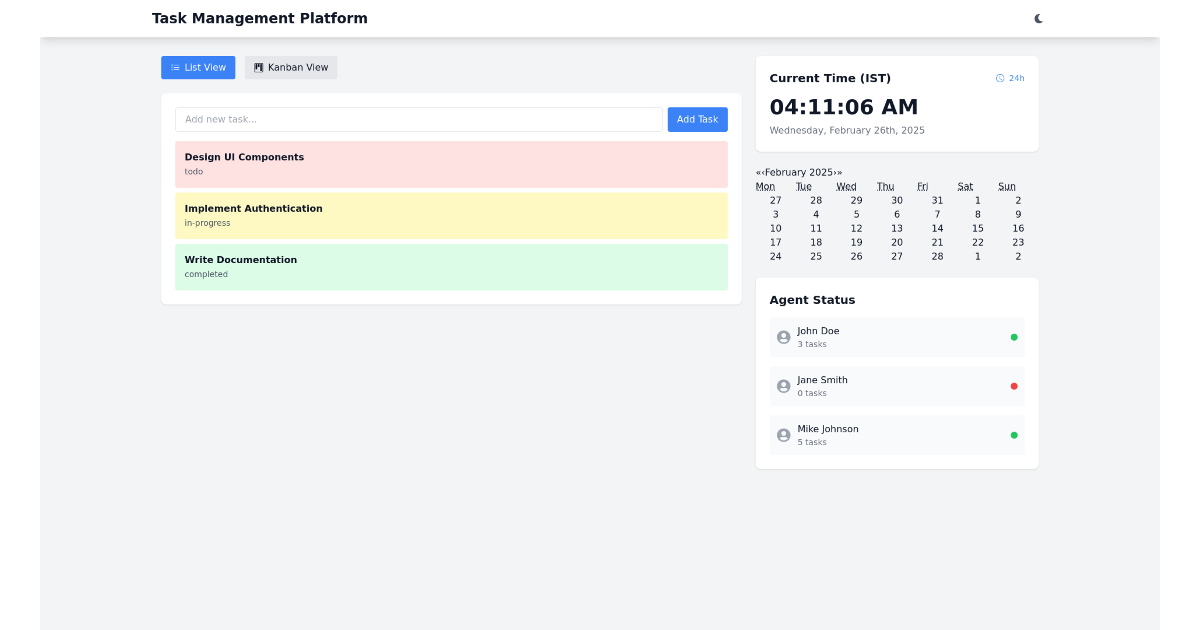Image resolution: width=1200 pixels, height=630 pixels.
Task: Jump to next year using the » arrows
Action: click(840, 172)
